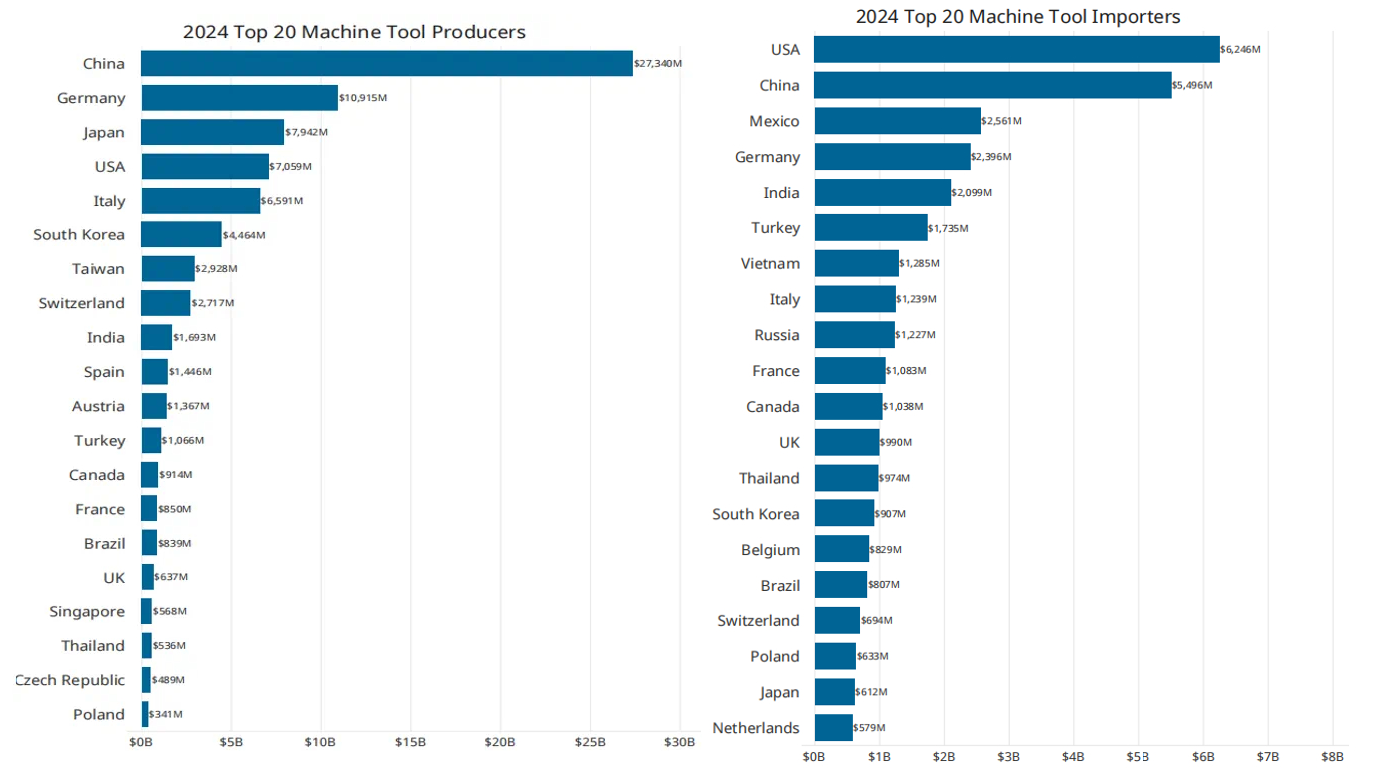Click the "$2,928M" value label
Image resolution: width=1377 pixels, height=771 pixels.
(216, 269)
